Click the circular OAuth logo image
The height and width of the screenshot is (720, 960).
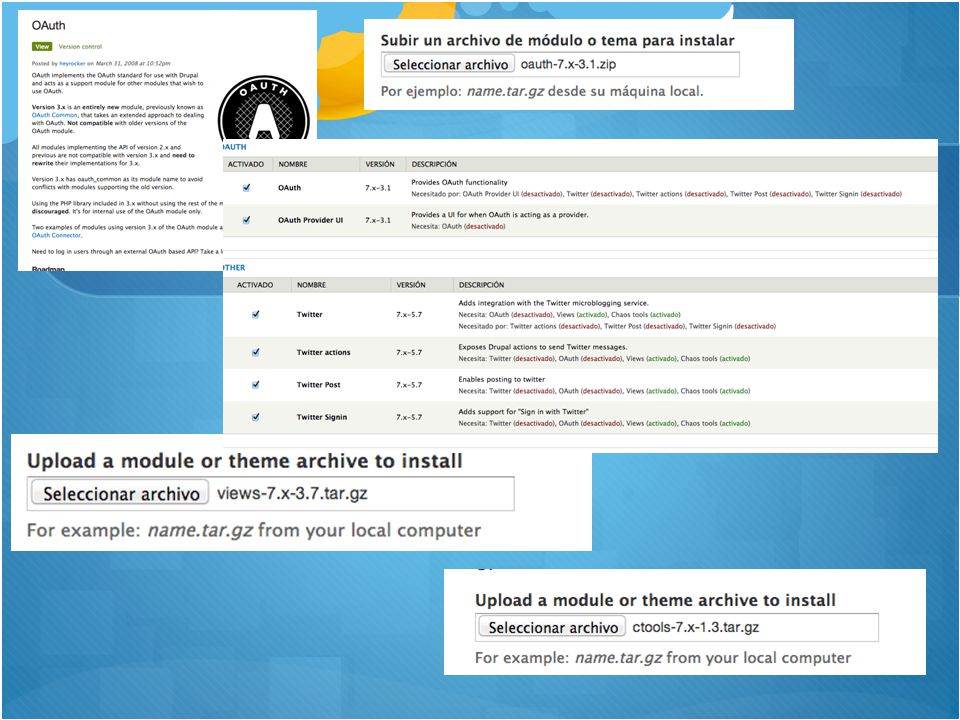(x=264, y=108)
